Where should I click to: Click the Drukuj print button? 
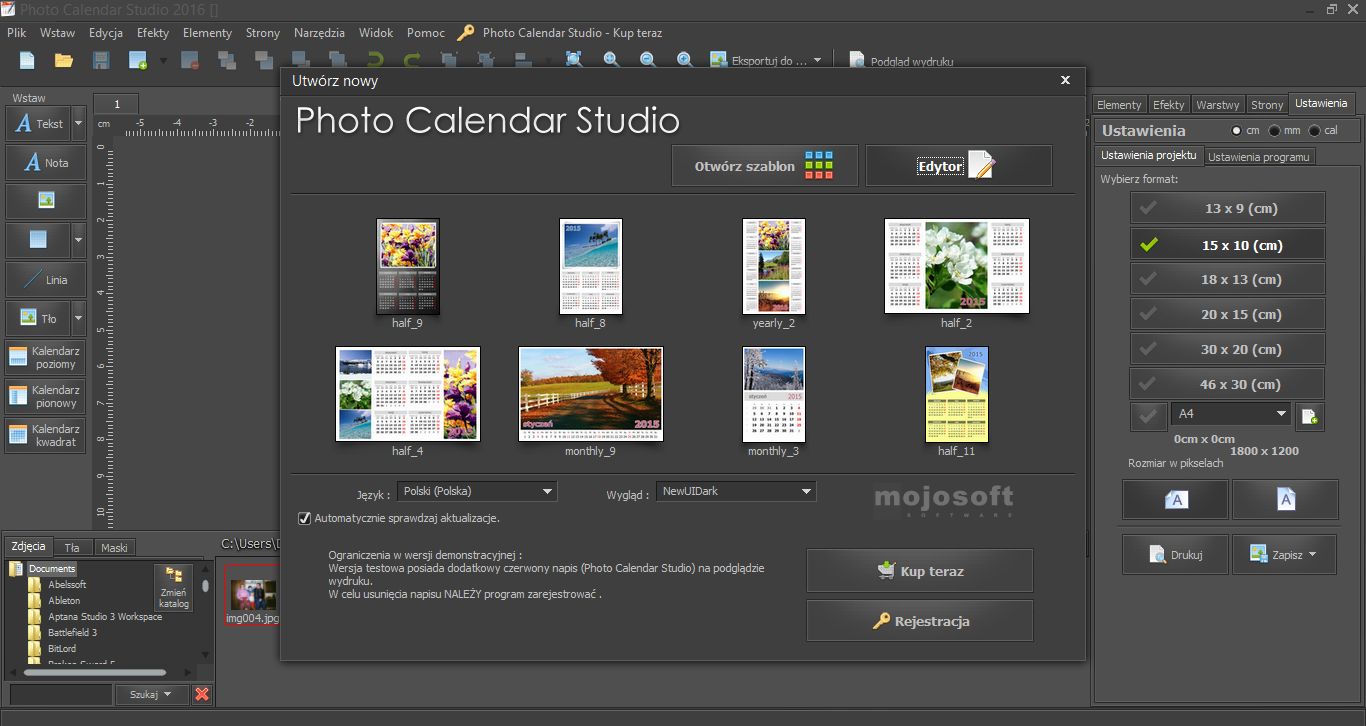tap(1175, 554)
